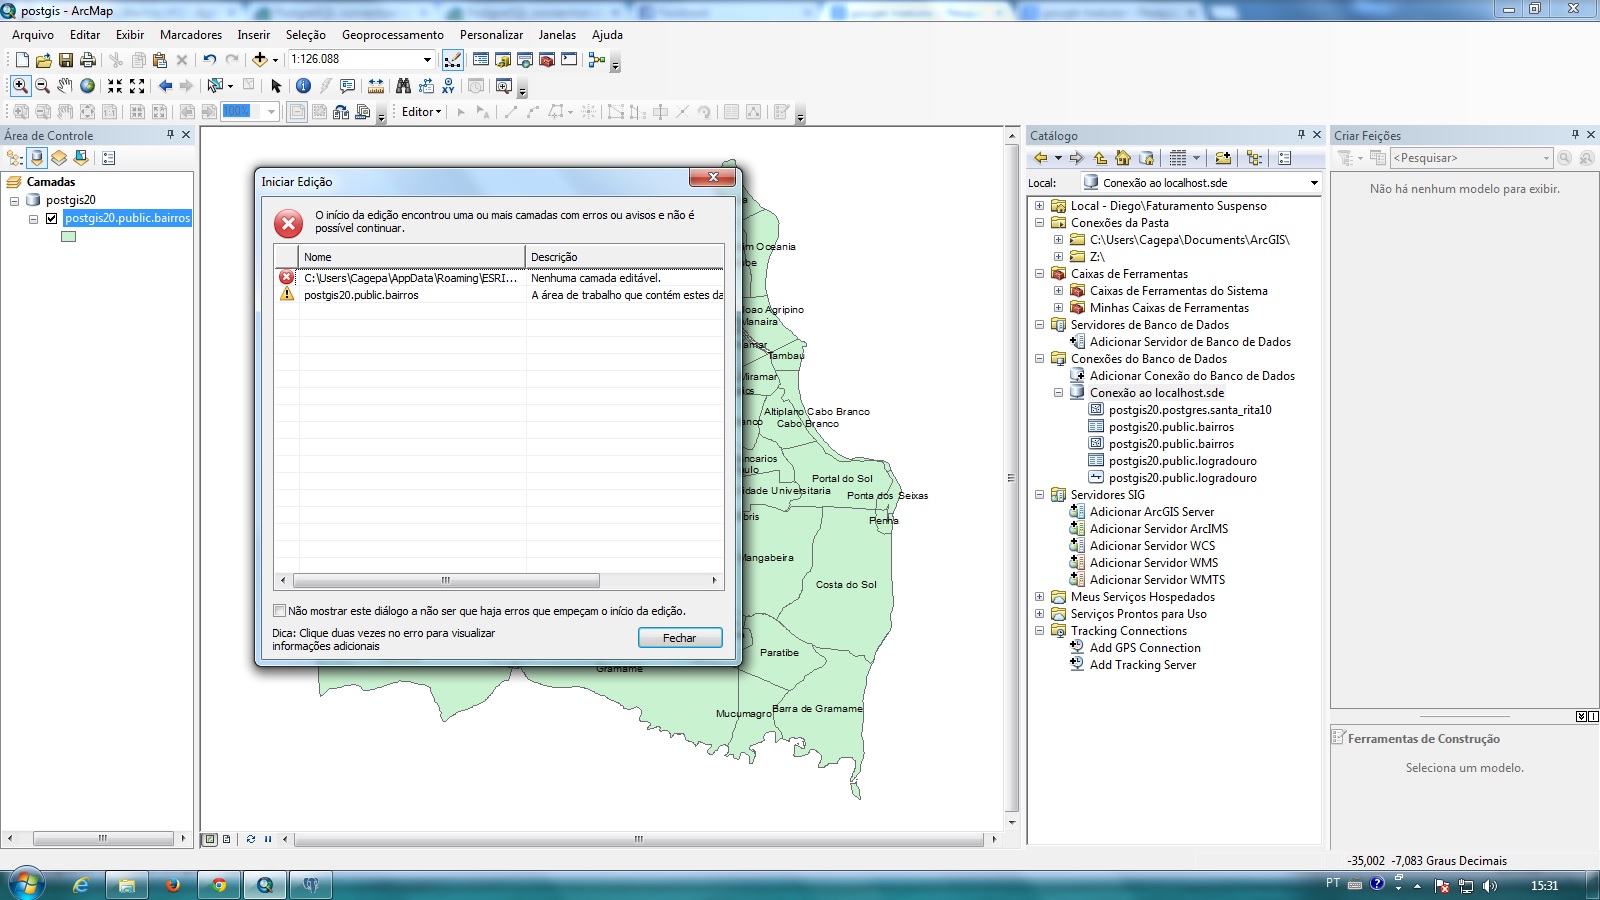Select Adicionar Servidor WMS item
Screen dimensions: 1600x900
pyautogui.click(x=1154, y=563)
